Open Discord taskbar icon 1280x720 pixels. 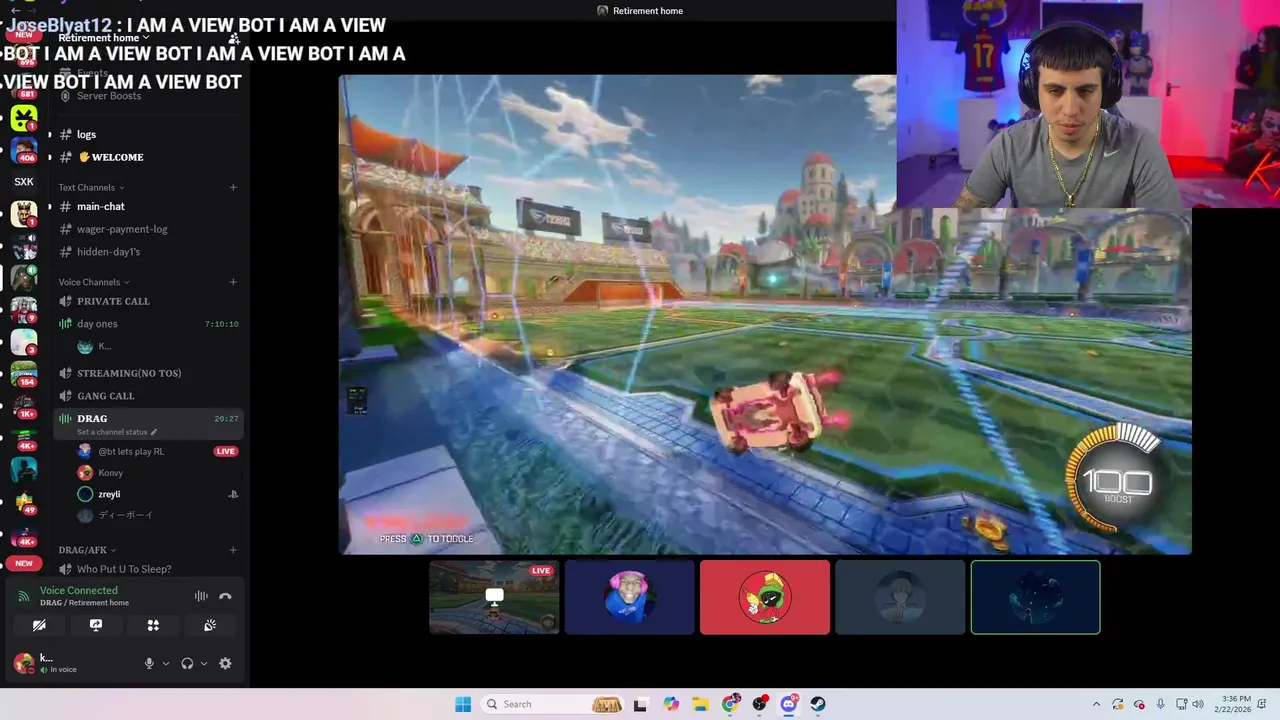pyautogui.click(x=789, y=704)
